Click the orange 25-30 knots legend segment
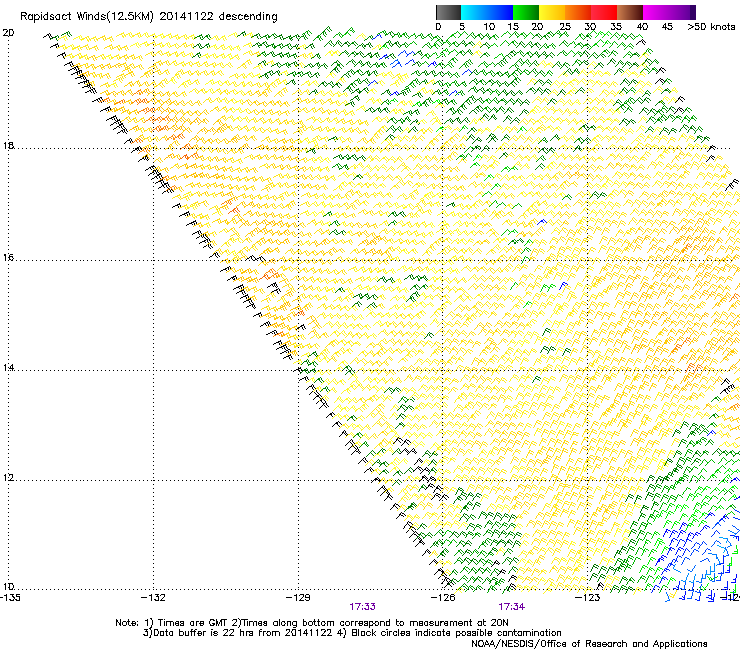The height and width of the screenshot is (650, 740). tap(578, 12)
